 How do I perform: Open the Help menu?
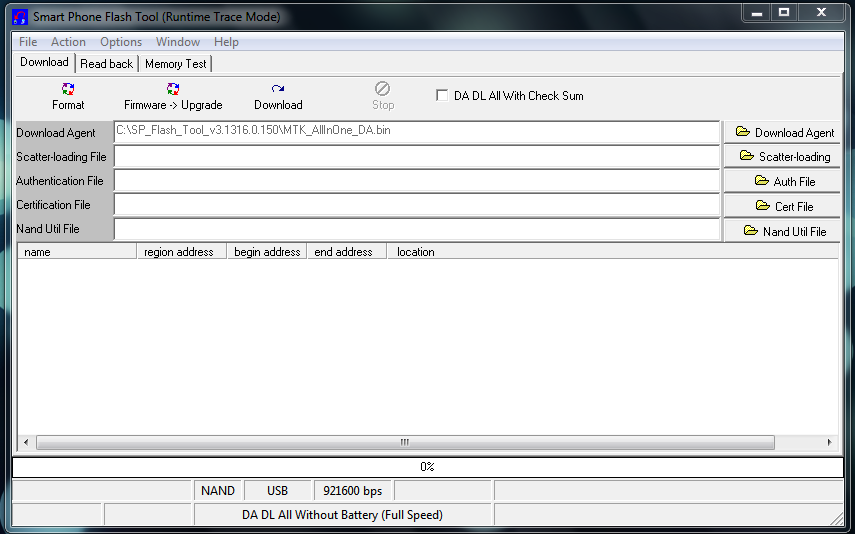226,42
